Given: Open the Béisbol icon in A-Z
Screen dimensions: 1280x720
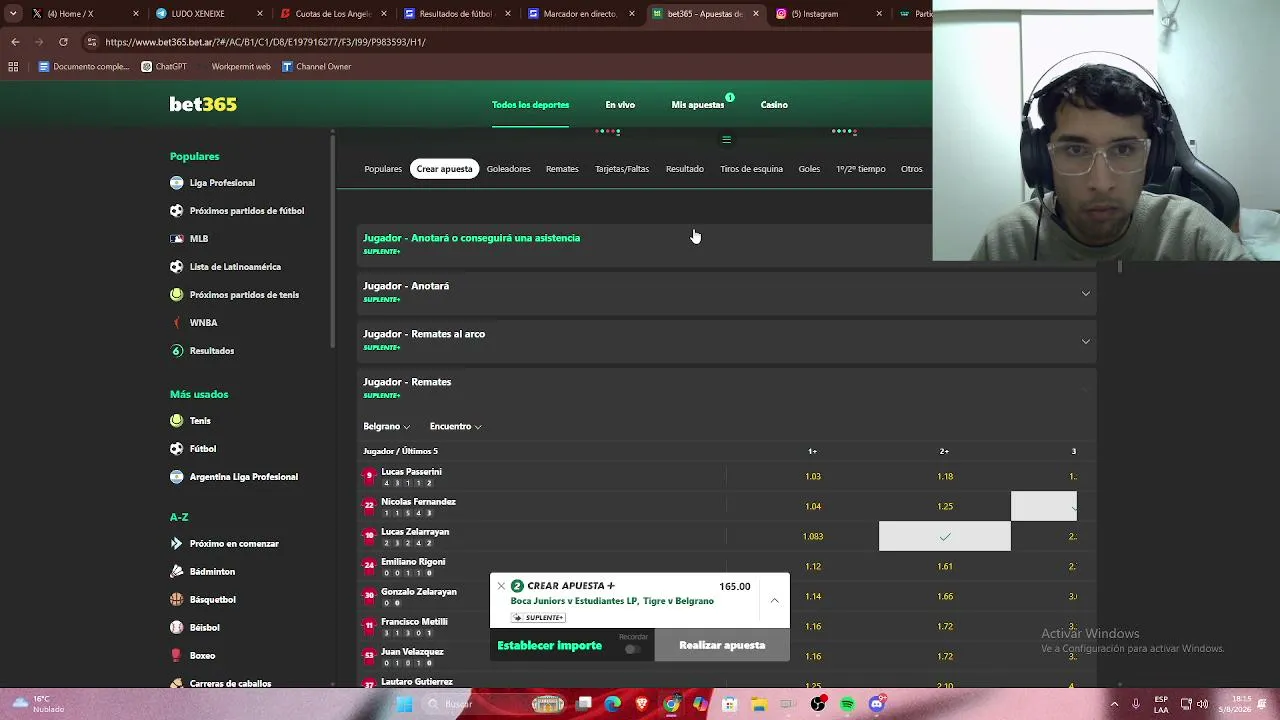Looking at the screenshot, I should pos(177,628).
